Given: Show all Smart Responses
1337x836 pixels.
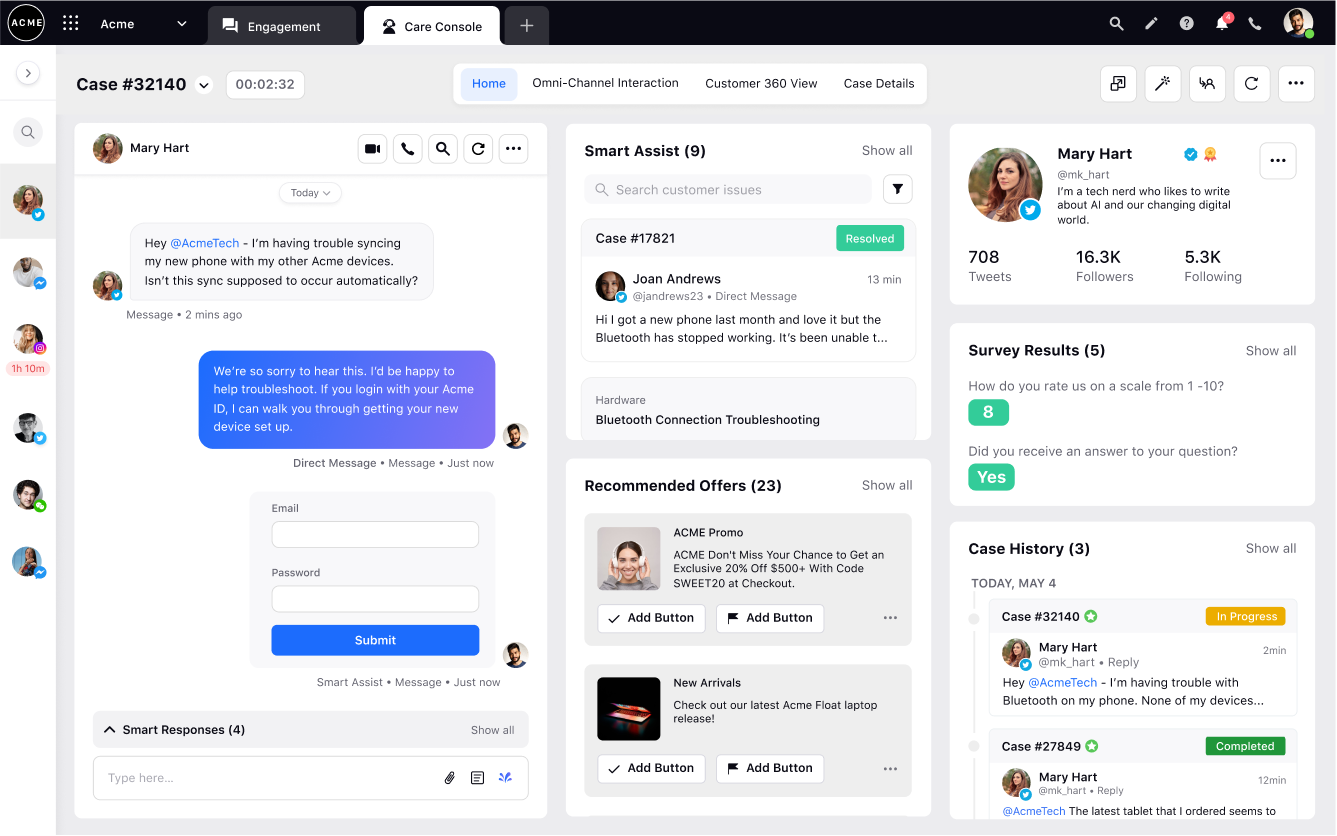Looking at the screenshot, I should point(493,730).
